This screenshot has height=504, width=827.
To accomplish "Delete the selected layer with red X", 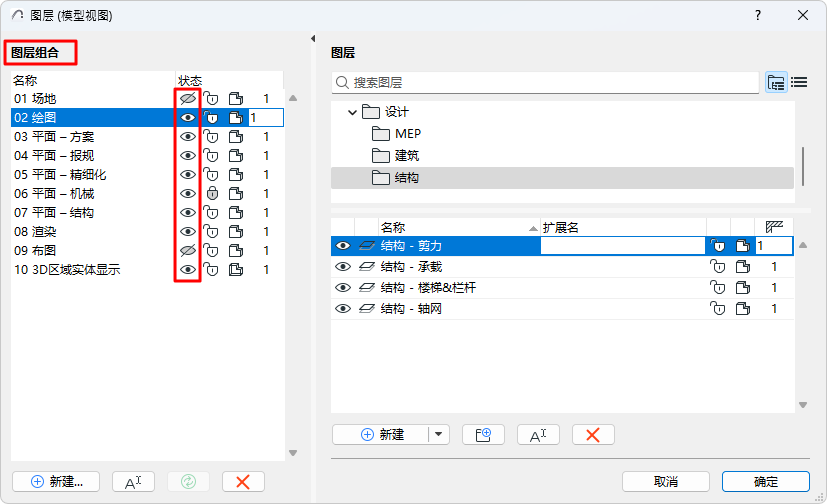I will coord(593,435).
